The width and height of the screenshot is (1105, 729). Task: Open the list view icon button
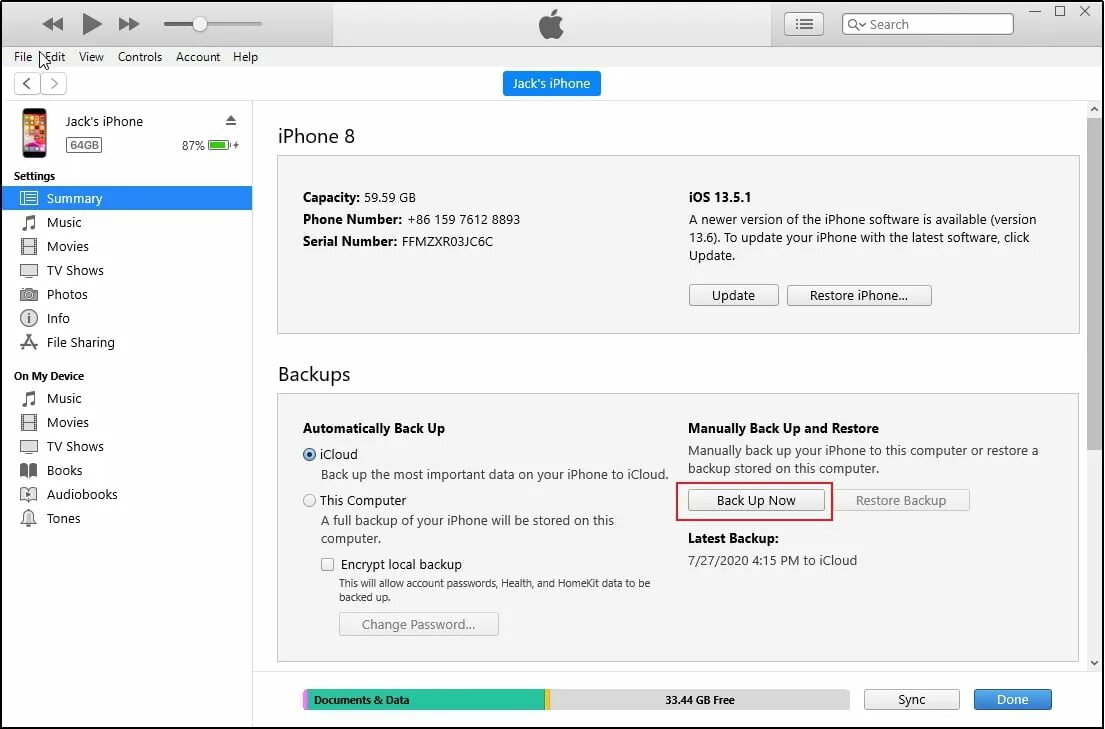[804, 24]
